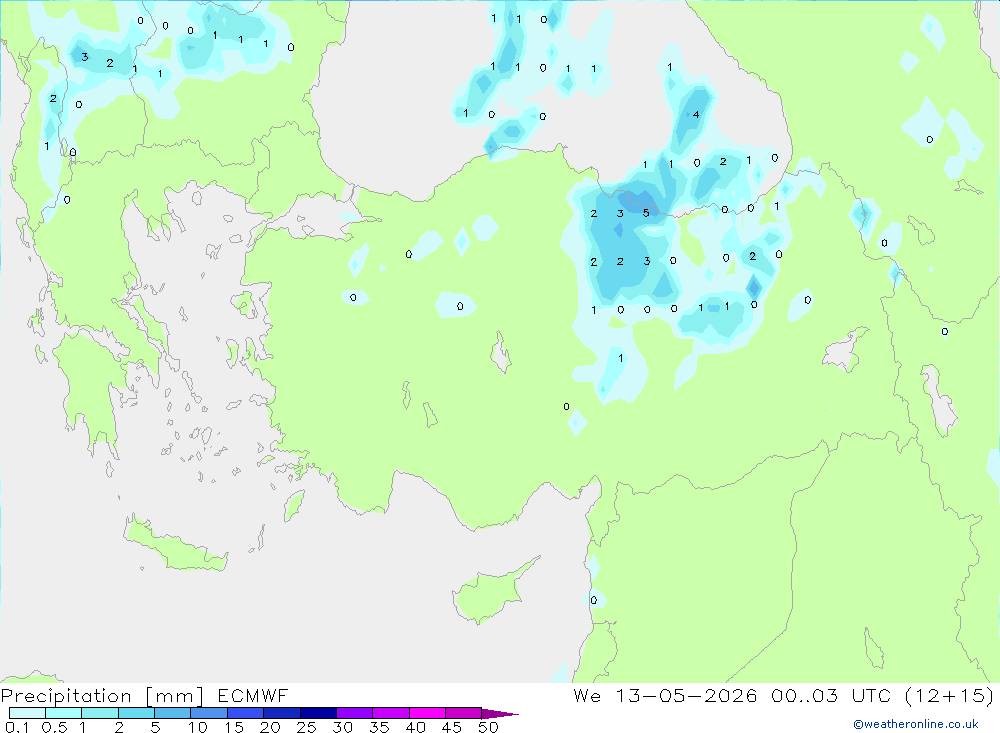Screen dimensions: 1000x733
Task: Click the 'We 13-05-2026' date label
Action: point(665,696)
